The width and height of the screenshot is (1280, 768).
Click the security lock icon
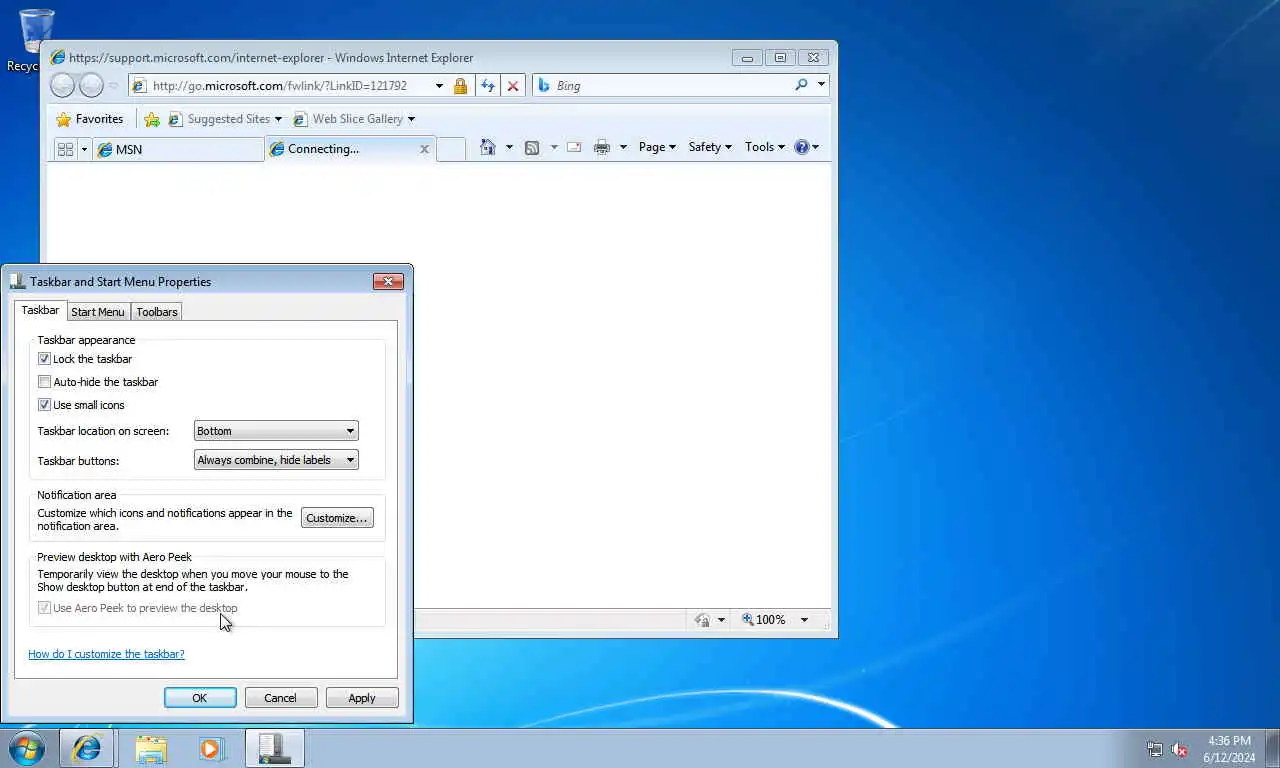click(460, 86)
